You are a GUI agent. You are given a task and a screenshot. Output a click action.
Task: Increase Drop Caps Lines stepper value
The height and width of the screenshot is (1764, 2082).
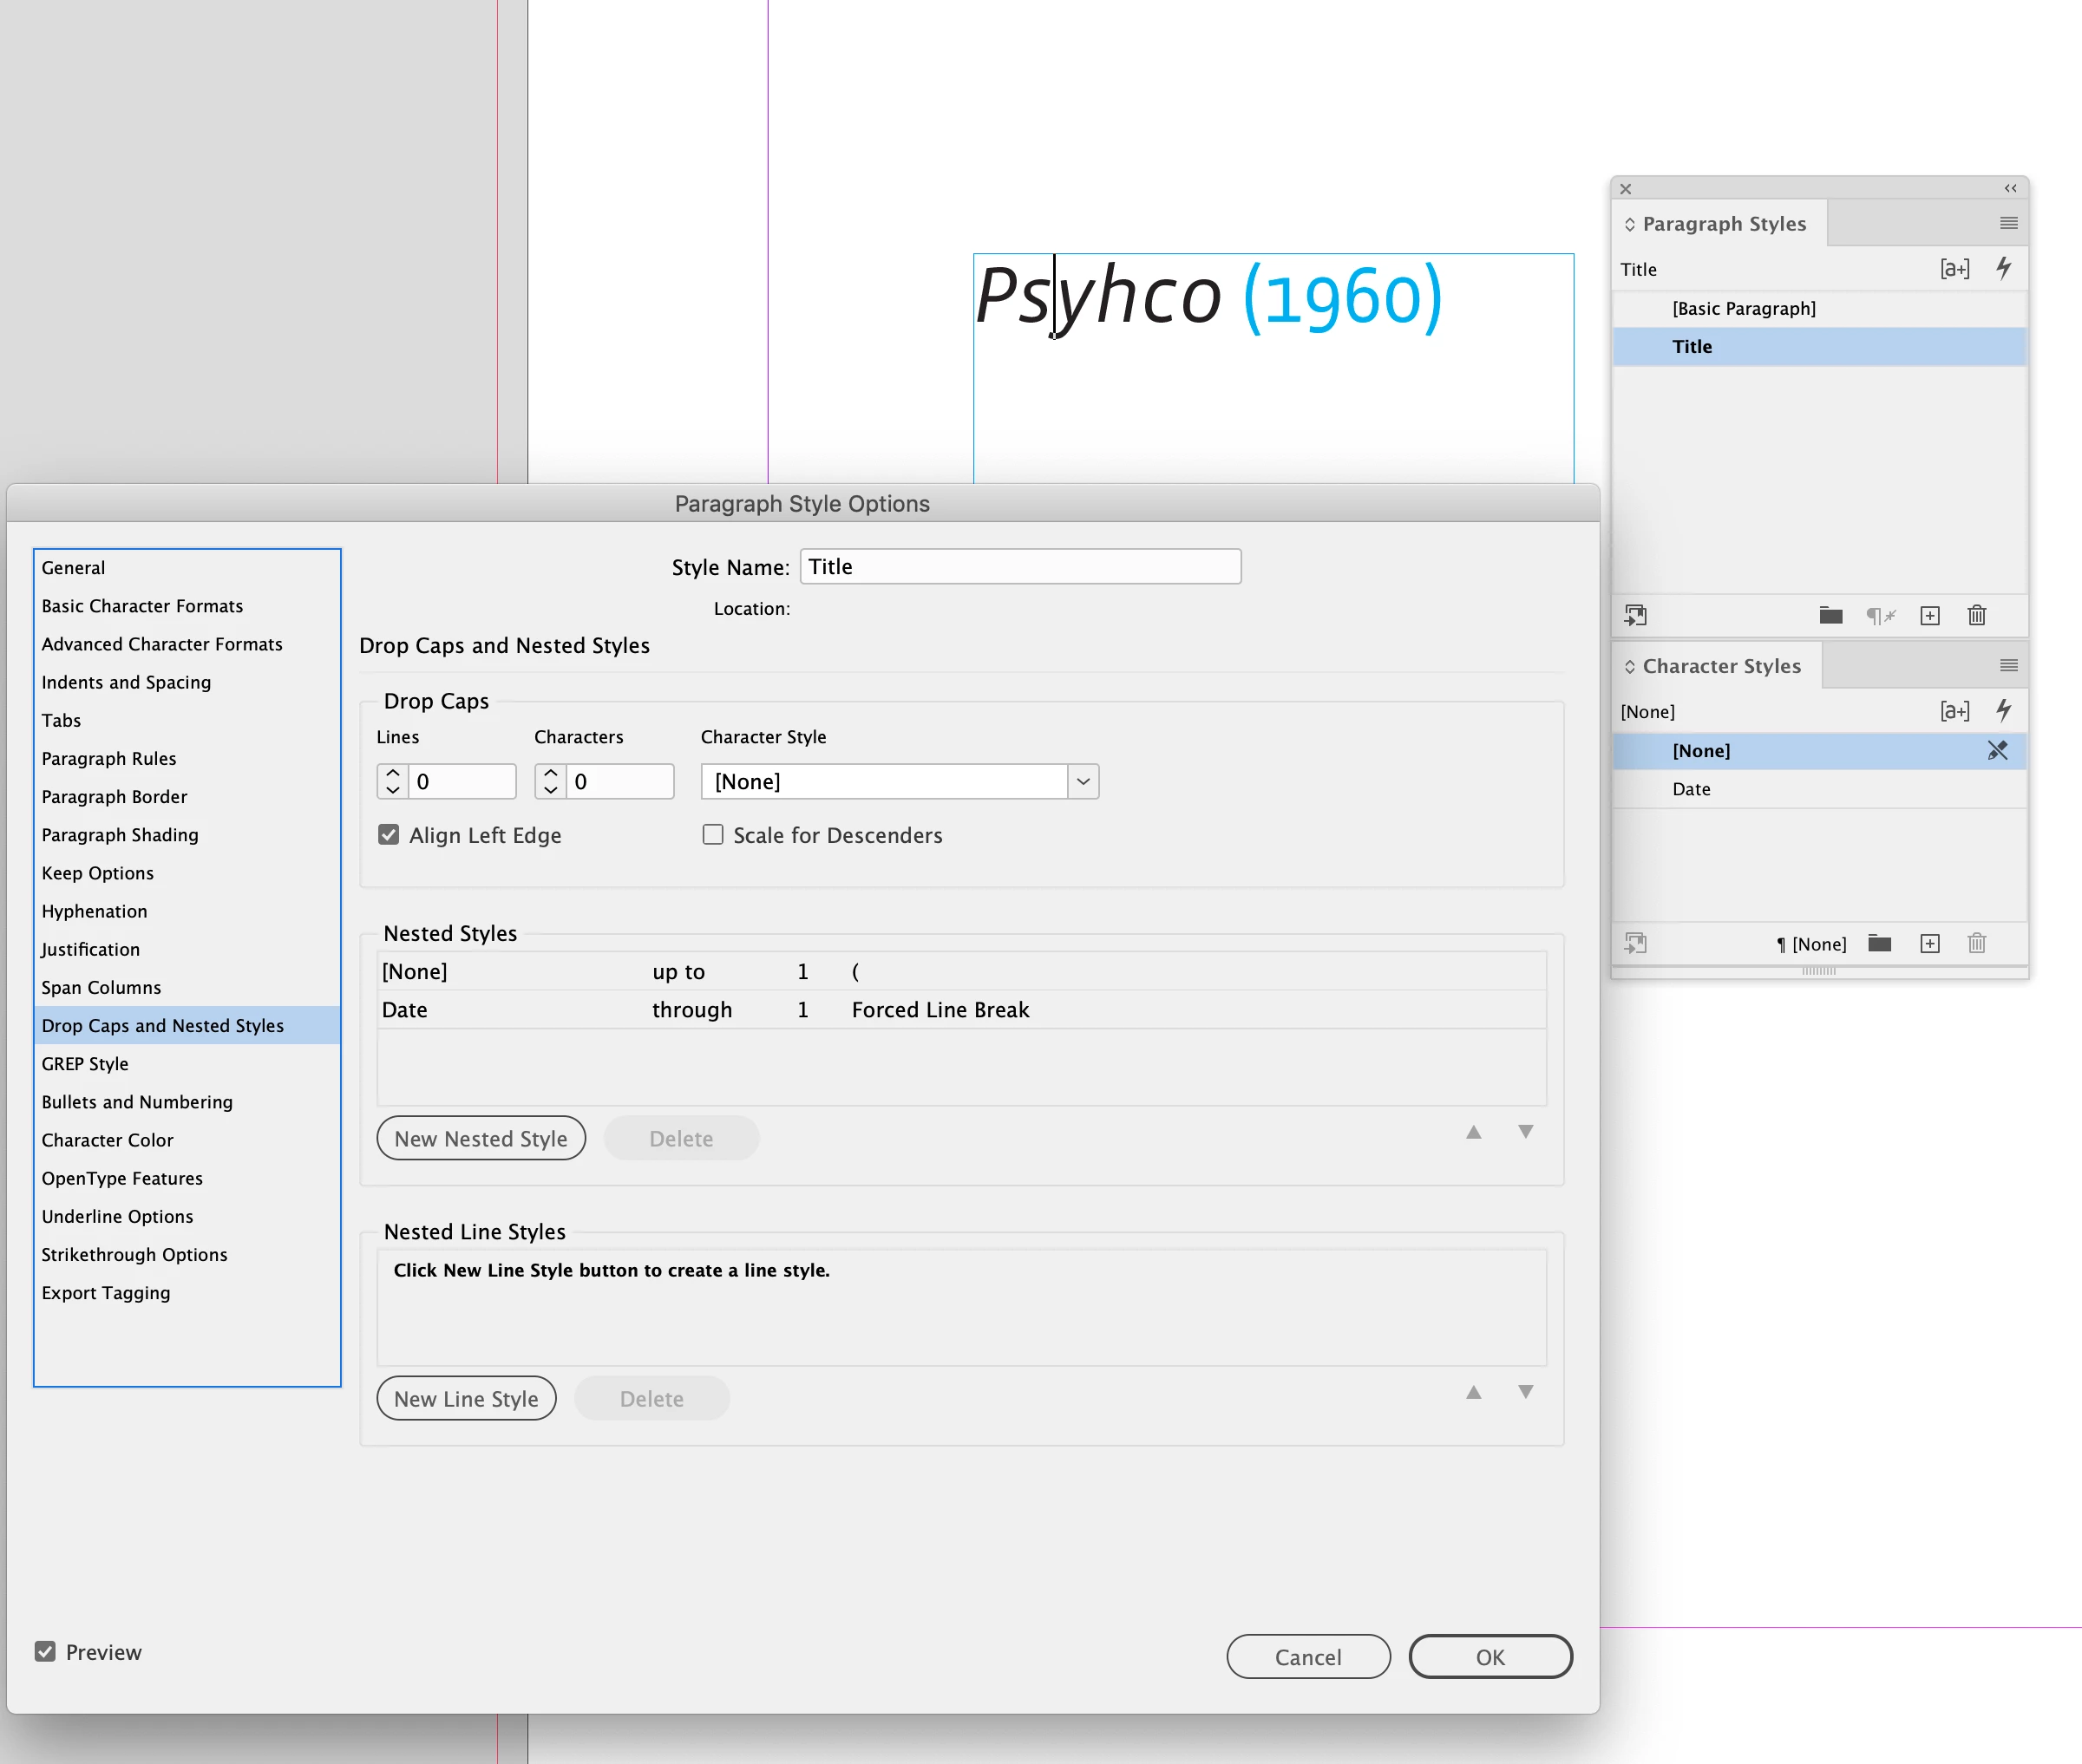pyautogui.click(x=393, y=773)
